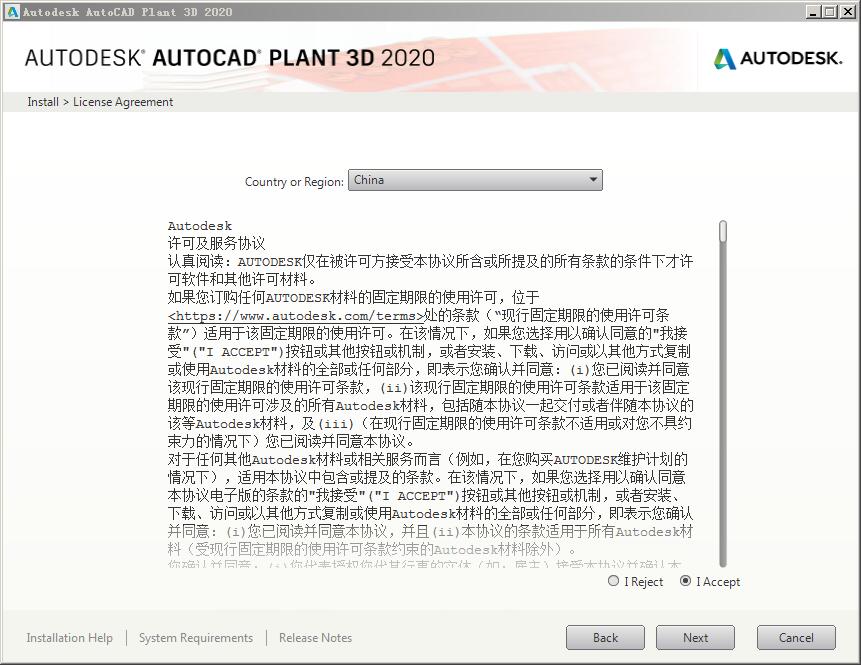861x665 pixels.
Task: Click the Autodesk logo at top right
Action: click(x=778, y=58)
